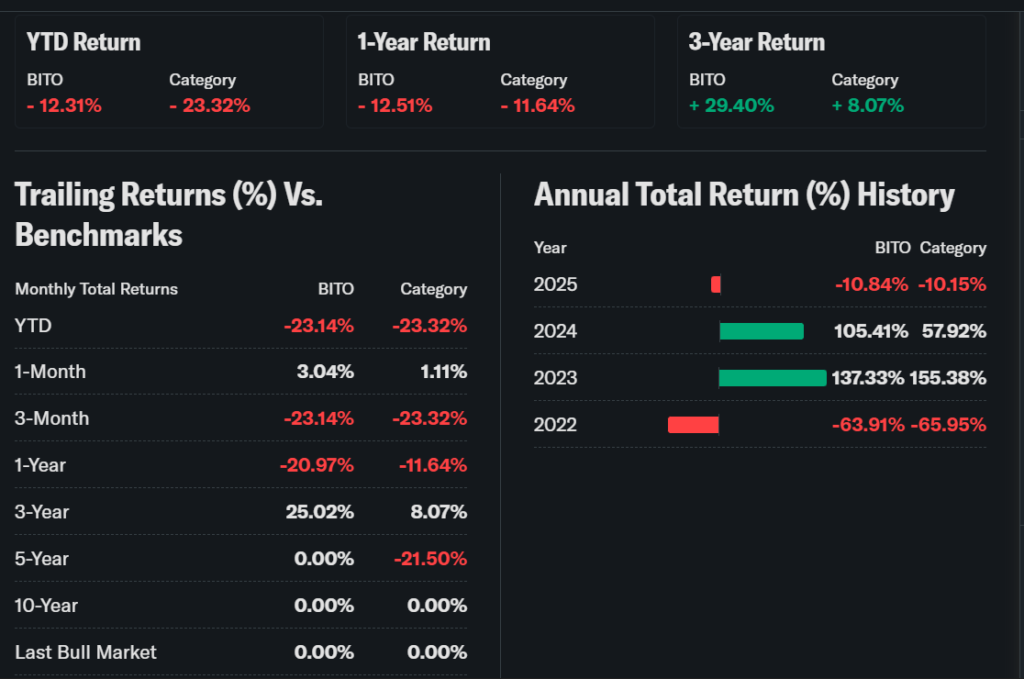The width and height of the screenshot is (1024, 679).
Task: Click the 155.38% category return for 2023
Action: pos(948,378)
